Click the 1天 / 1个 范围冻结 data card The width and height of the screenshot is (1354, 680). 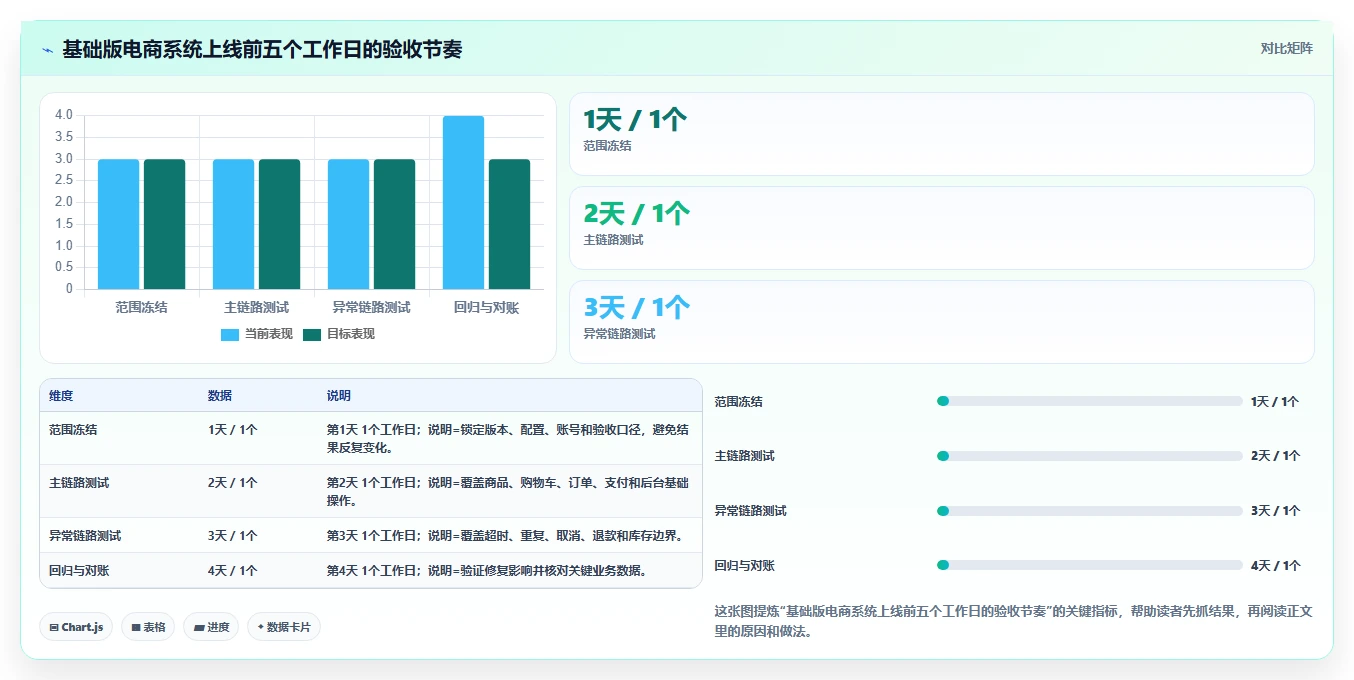pyautogui.click(x=941, y=134)
